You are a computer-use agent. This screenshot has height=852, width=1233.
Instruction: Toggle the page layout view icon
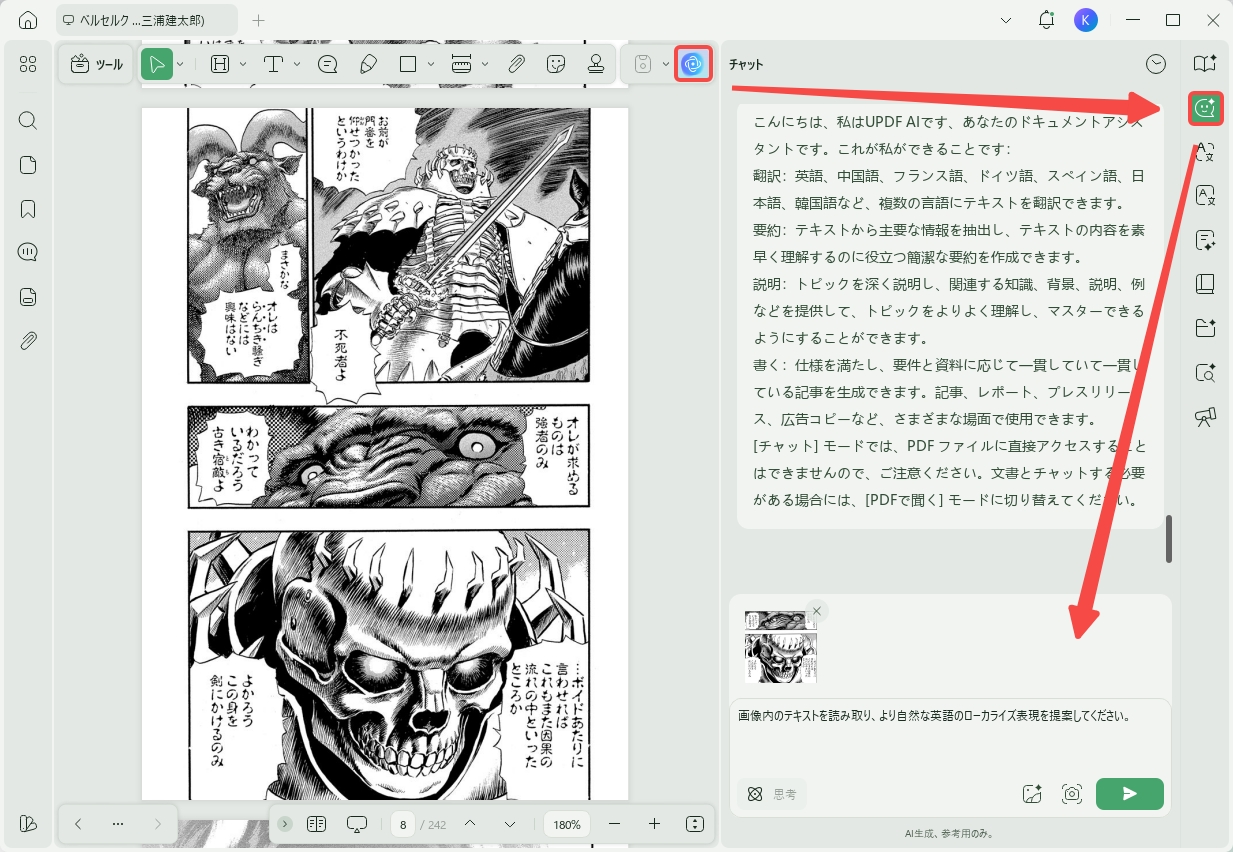317,824
